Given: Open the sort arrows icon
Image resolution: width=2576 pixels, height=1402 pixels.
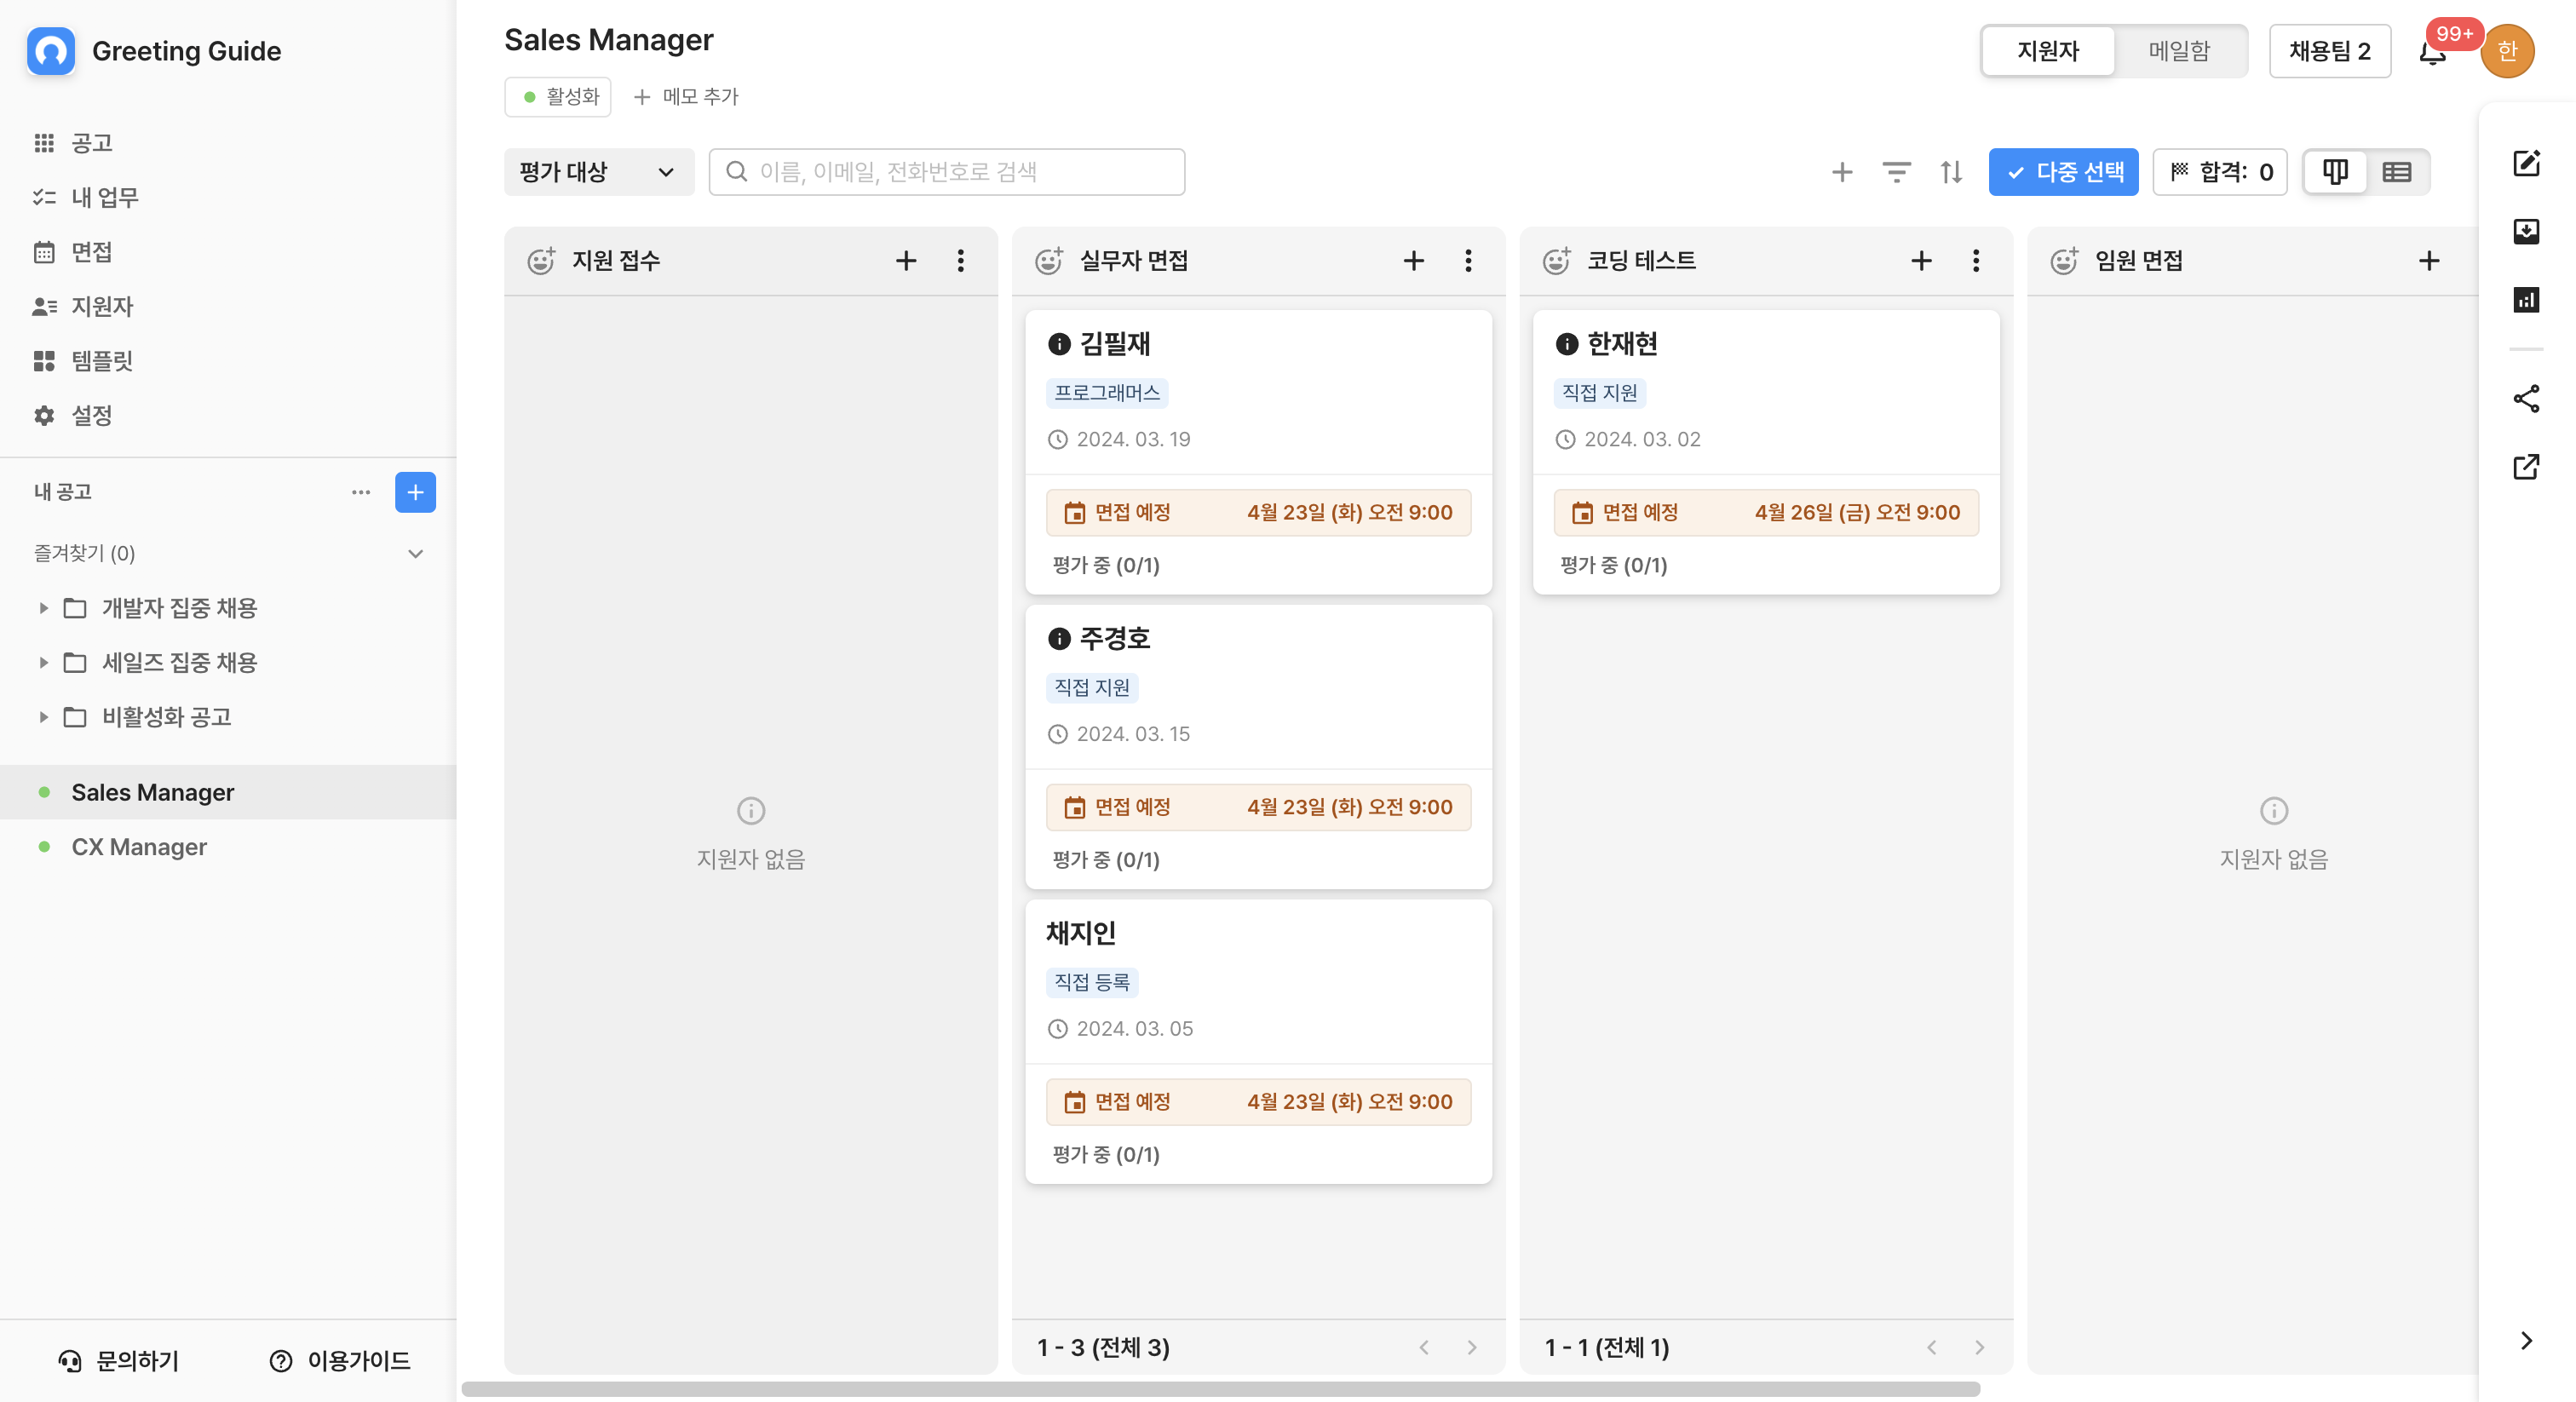Looking at the screenshot, I should [x=1951, y=172].
